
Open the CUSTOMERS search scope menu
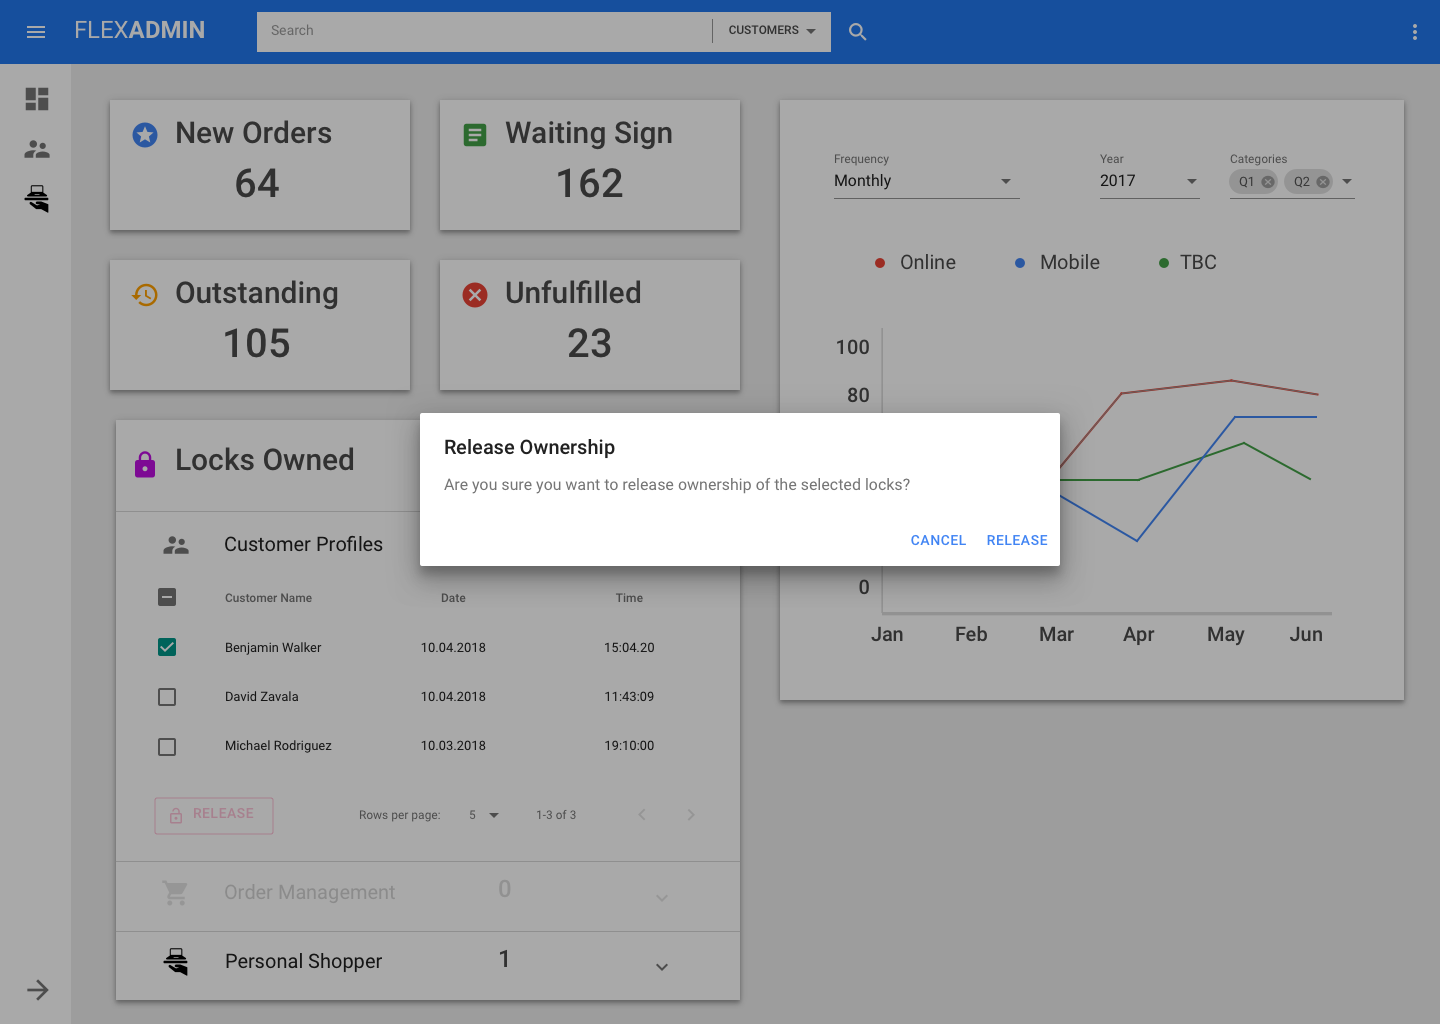pos(771,31)
